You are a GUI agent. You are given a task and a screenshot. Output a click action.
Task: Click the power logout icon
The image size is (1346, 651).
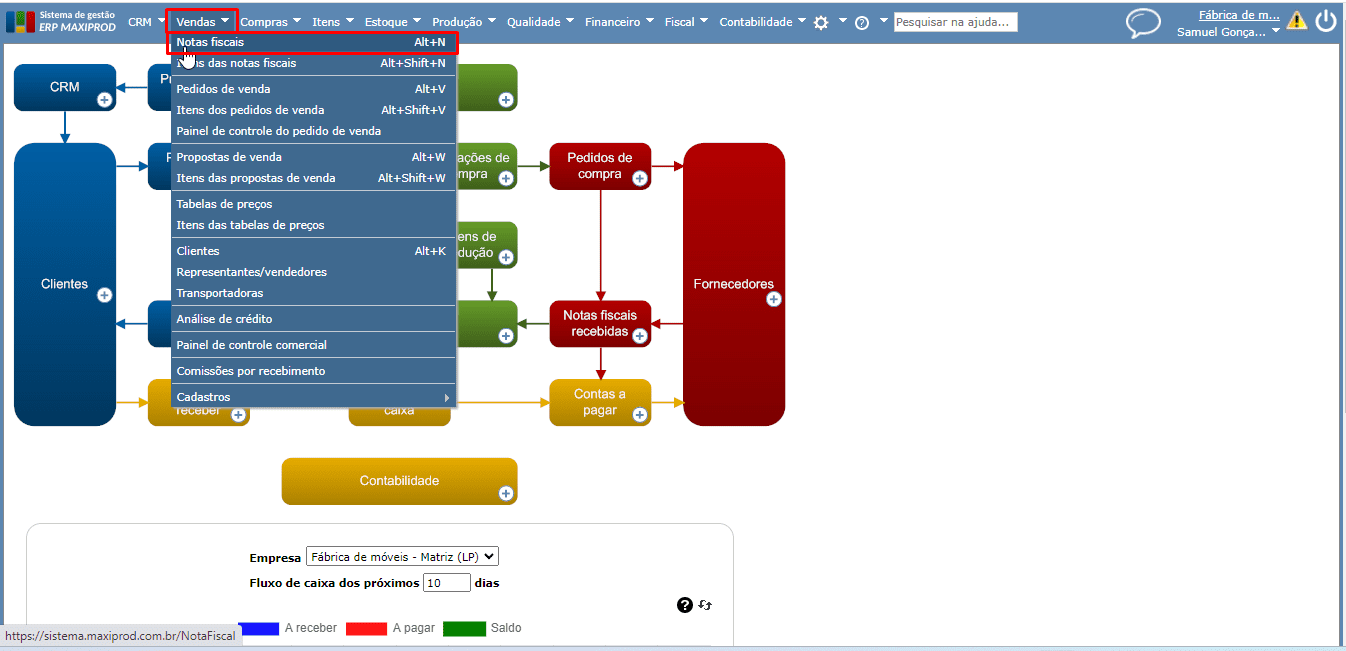pos(1326,20)
